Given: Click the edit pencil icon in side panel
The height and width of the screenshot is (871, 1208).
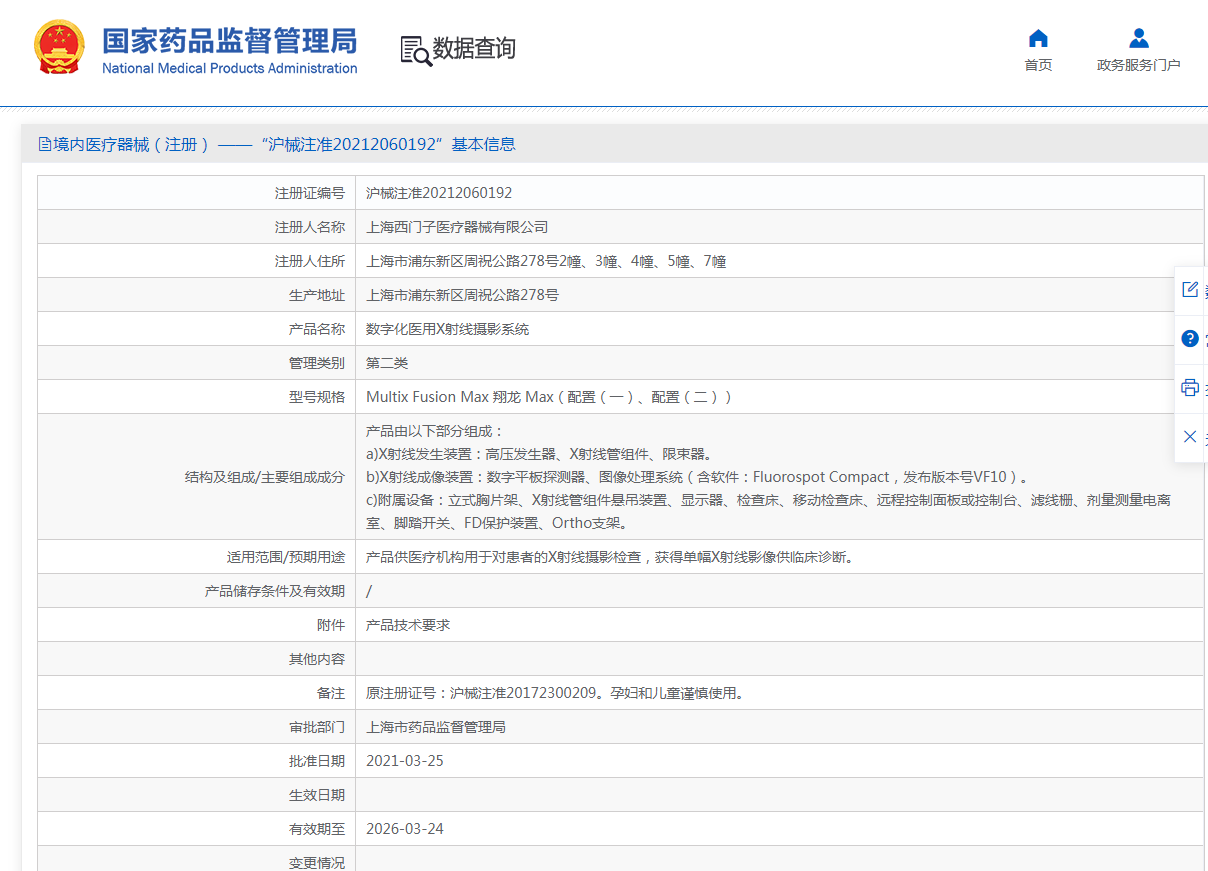Looking at the screenshot, I should [x=1190, y=289].
